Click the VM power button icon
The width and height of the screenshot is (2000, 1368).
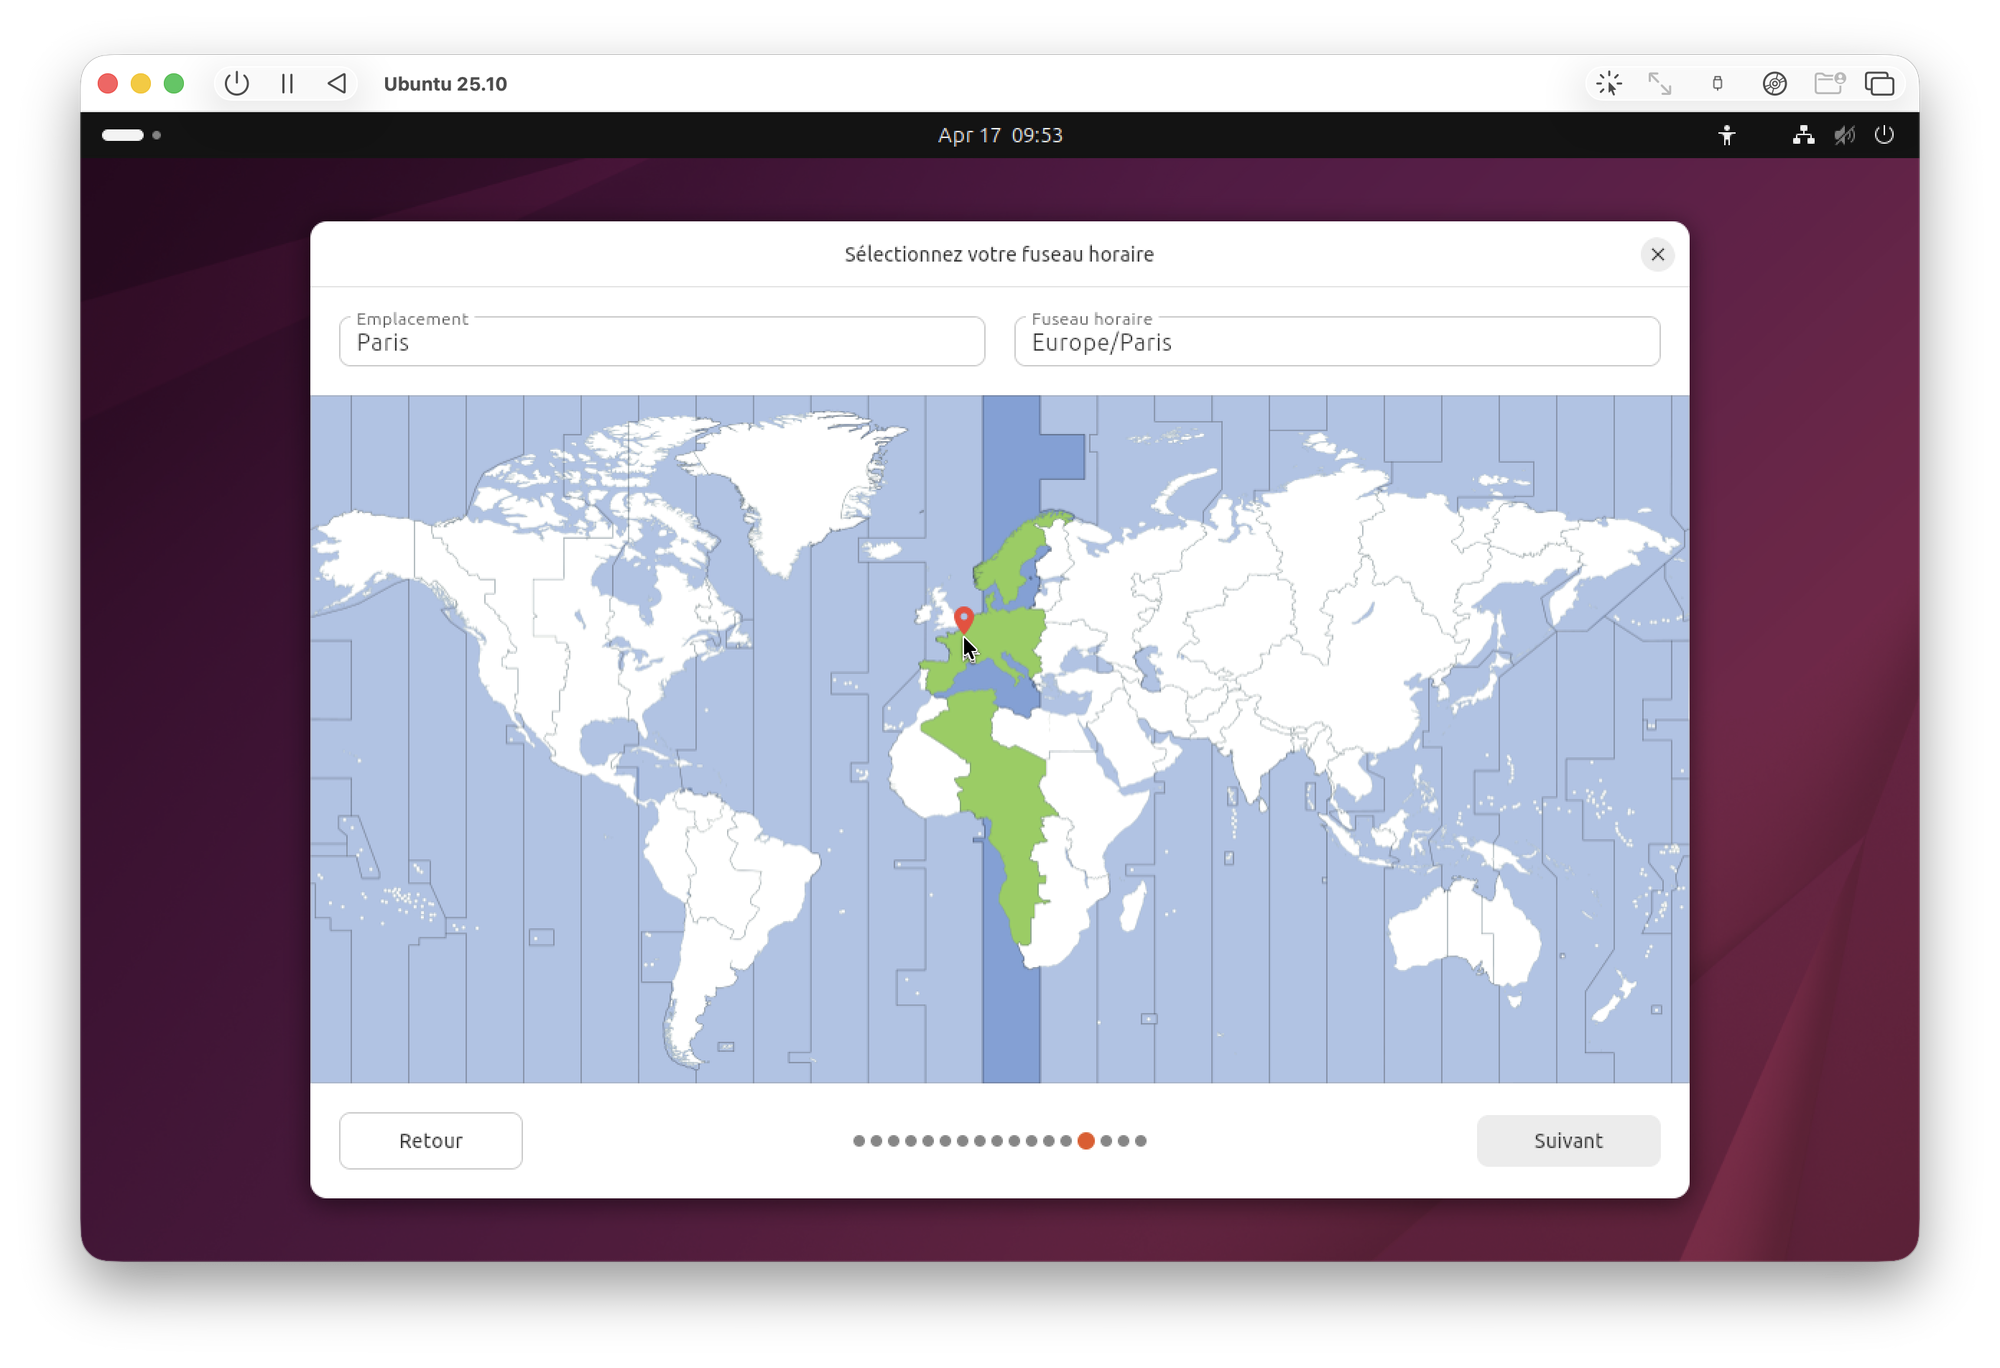pos(237,84)
